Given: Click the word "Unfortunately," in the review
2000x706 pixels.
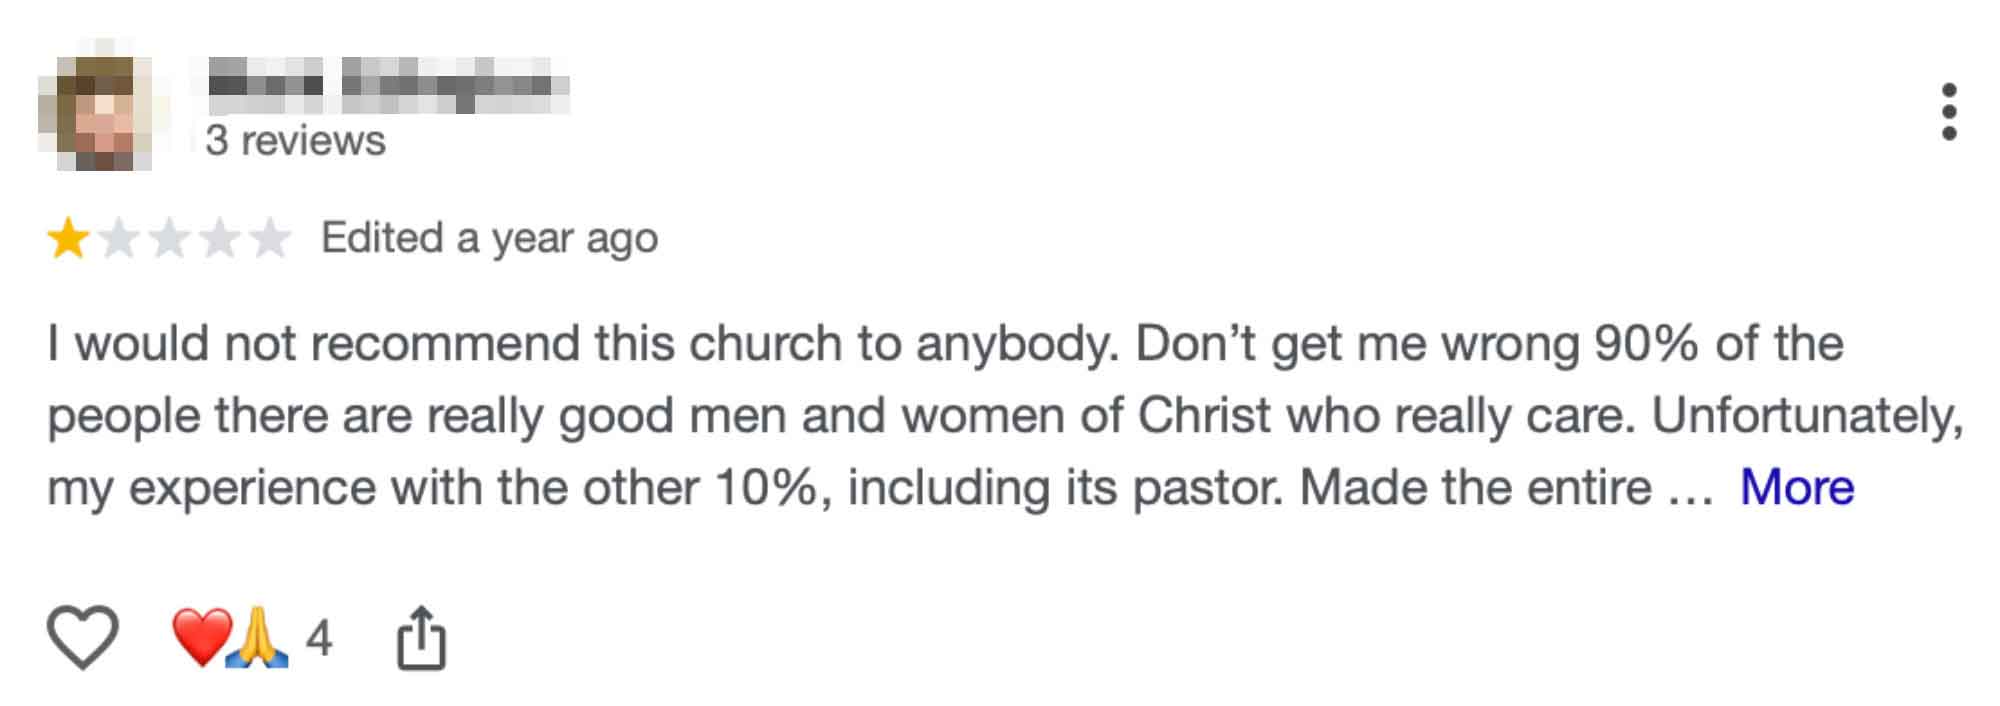Looking at the screenshot, I should click(x=1807, y=416).
